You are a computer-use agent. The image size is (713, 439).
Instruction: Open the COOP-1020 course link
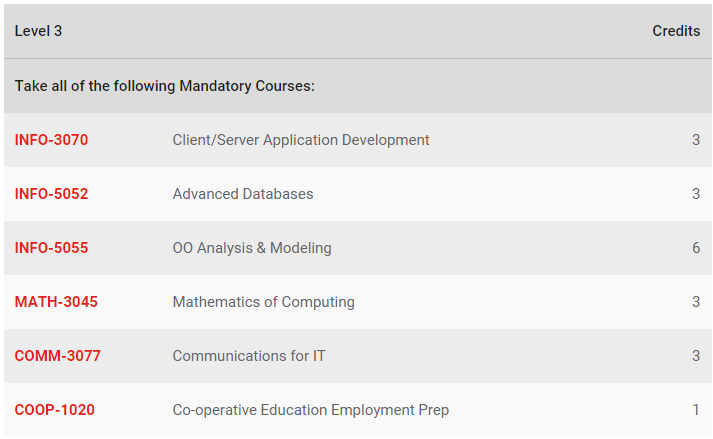coord(55,410)
